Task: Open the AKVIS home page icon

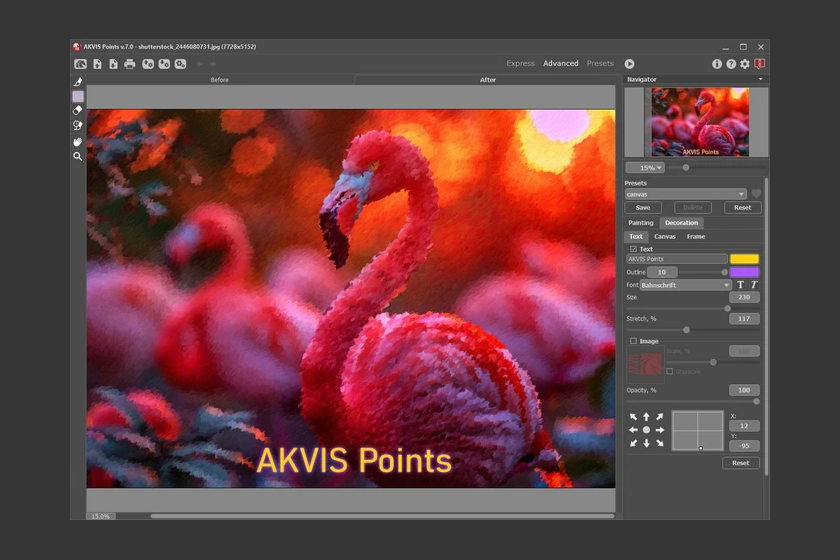Action: pyautogui.click(x=80, y=64)
